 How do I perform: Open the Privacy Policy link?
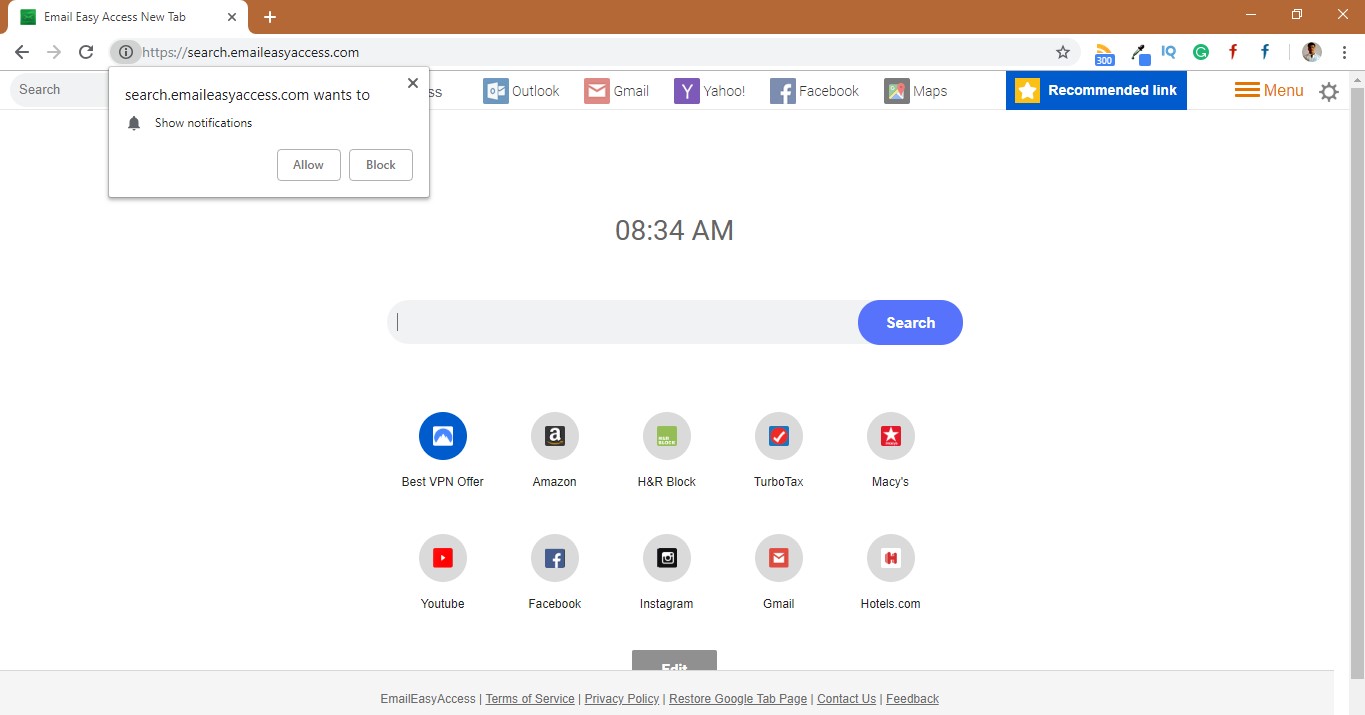click(621, 698)
